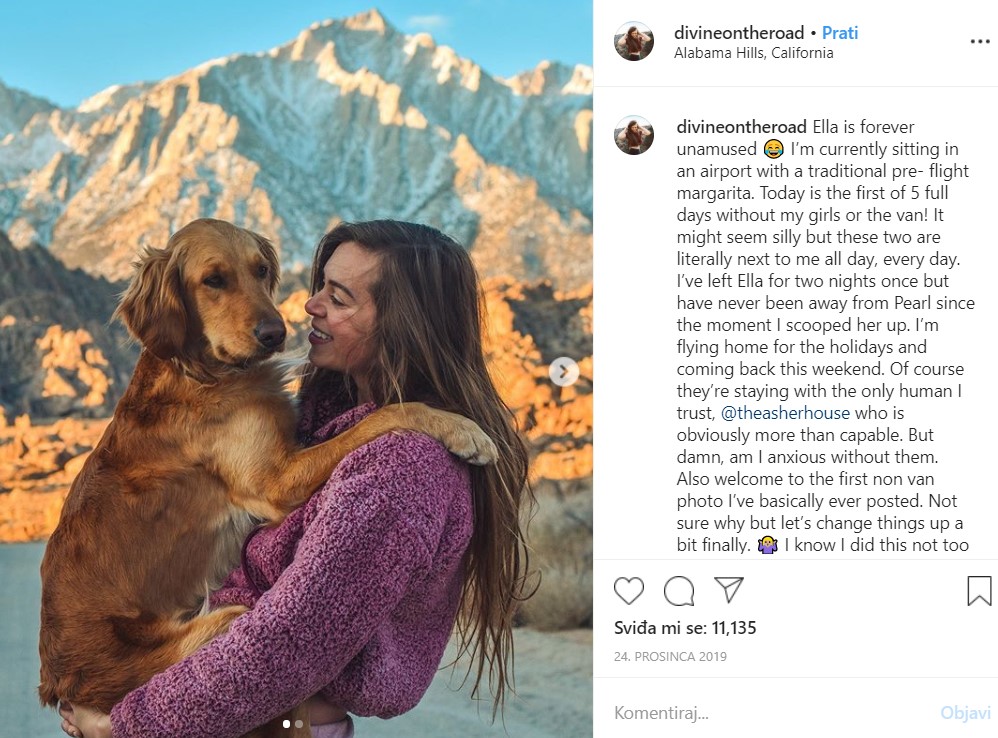
Task: Open the 24. PROSINCA 2019 post date
Action: (x=670, y=657)
